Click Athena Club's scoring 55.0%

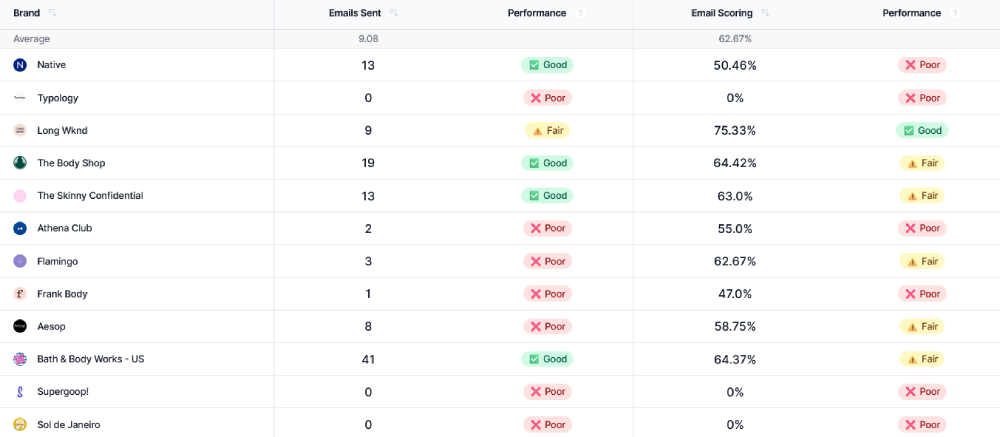735,228
